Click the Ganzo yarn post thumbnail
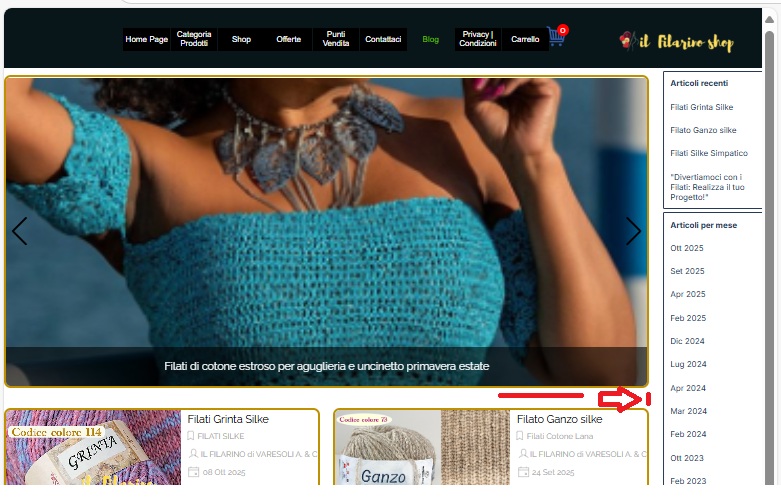Screen dimensions: 781x499 point(423,448)
